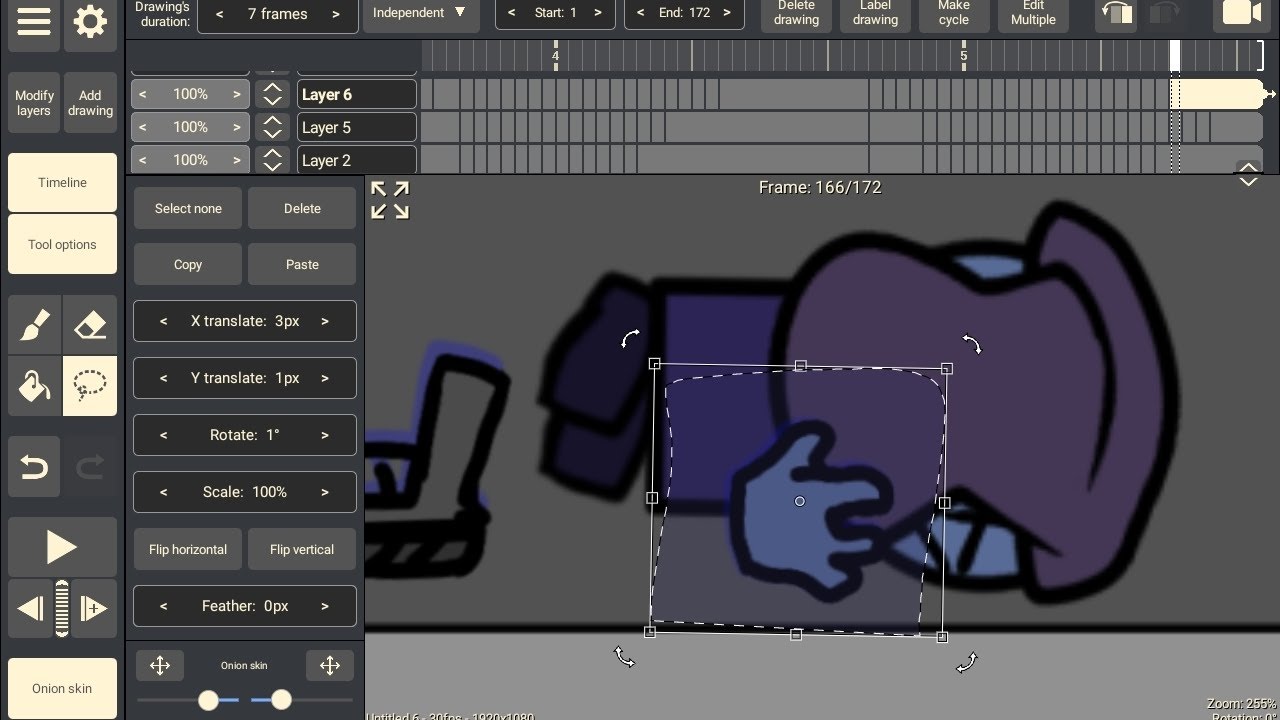Toggle Onion skin panel
1280x720 pixels.
click(62, 688)
